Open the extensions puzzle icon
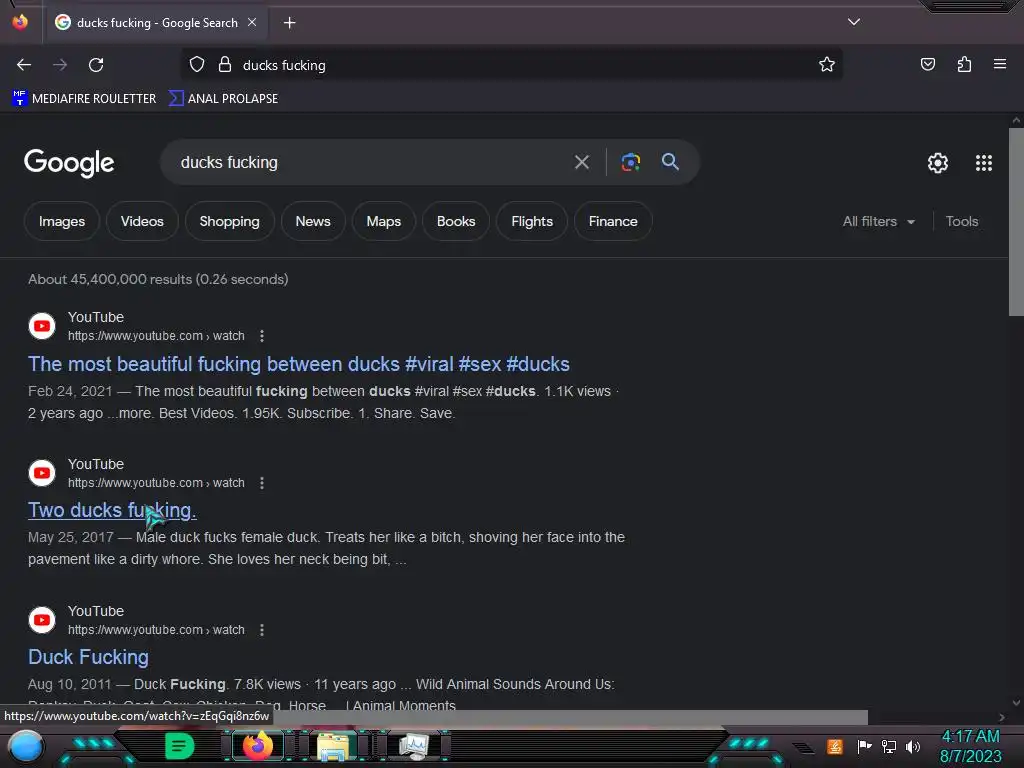The width and height of the screenshot is (1024, 768). click(964, 64)
